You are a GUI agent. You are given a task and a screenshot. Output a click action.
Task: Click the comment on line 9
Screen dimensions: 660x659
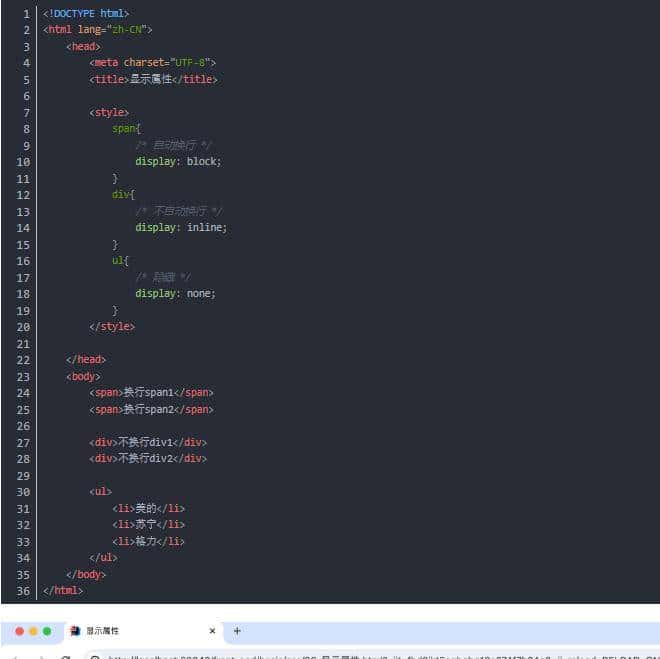[x=173, y=146]
